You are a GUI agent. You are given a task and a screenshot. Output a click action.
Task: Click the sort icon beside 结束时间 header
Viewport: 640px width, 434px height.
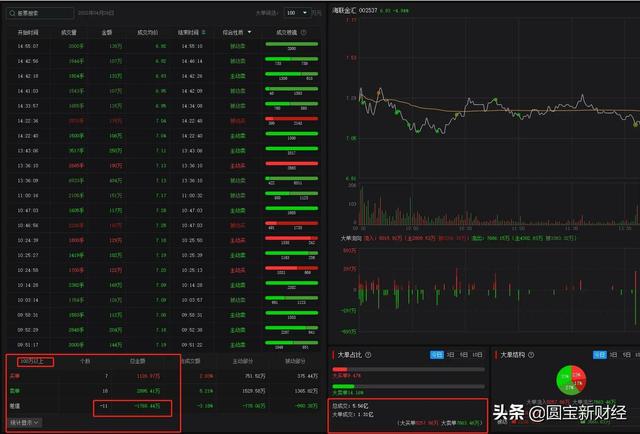click(x=204, y=32)
